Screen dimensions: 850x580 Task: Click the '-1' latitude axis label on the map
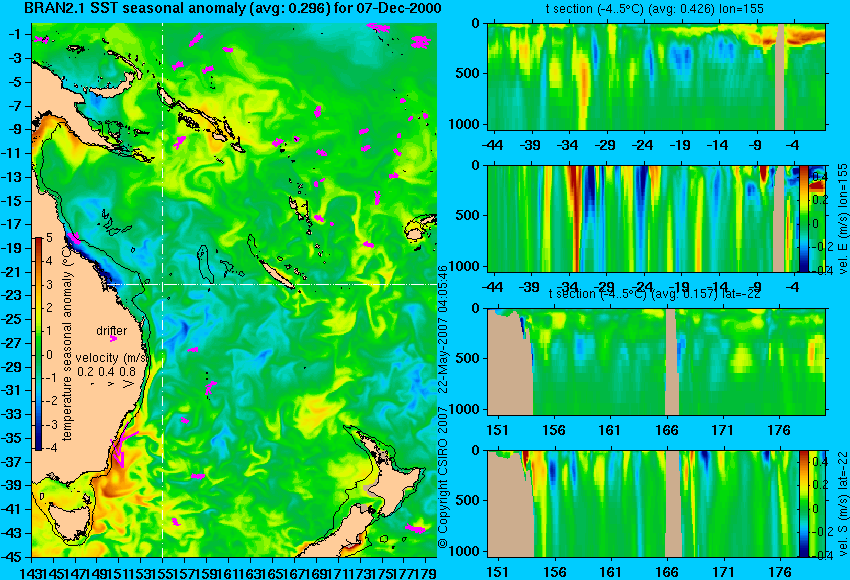[x=14, y=34]
